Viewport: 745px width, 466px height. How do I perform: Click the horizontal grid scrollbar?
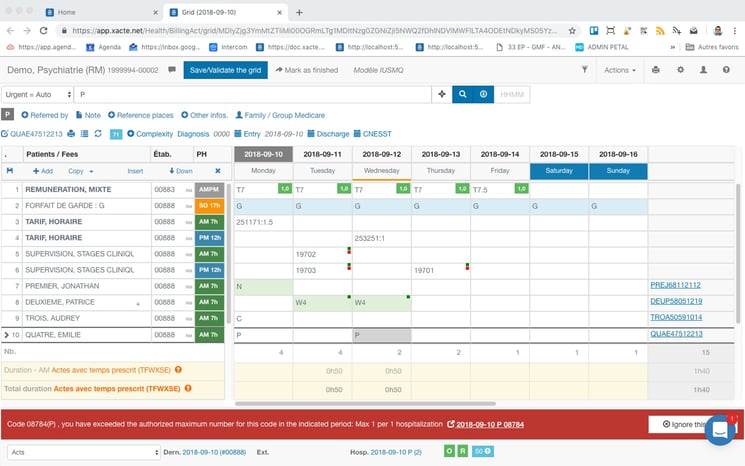[x=365, y=404]
